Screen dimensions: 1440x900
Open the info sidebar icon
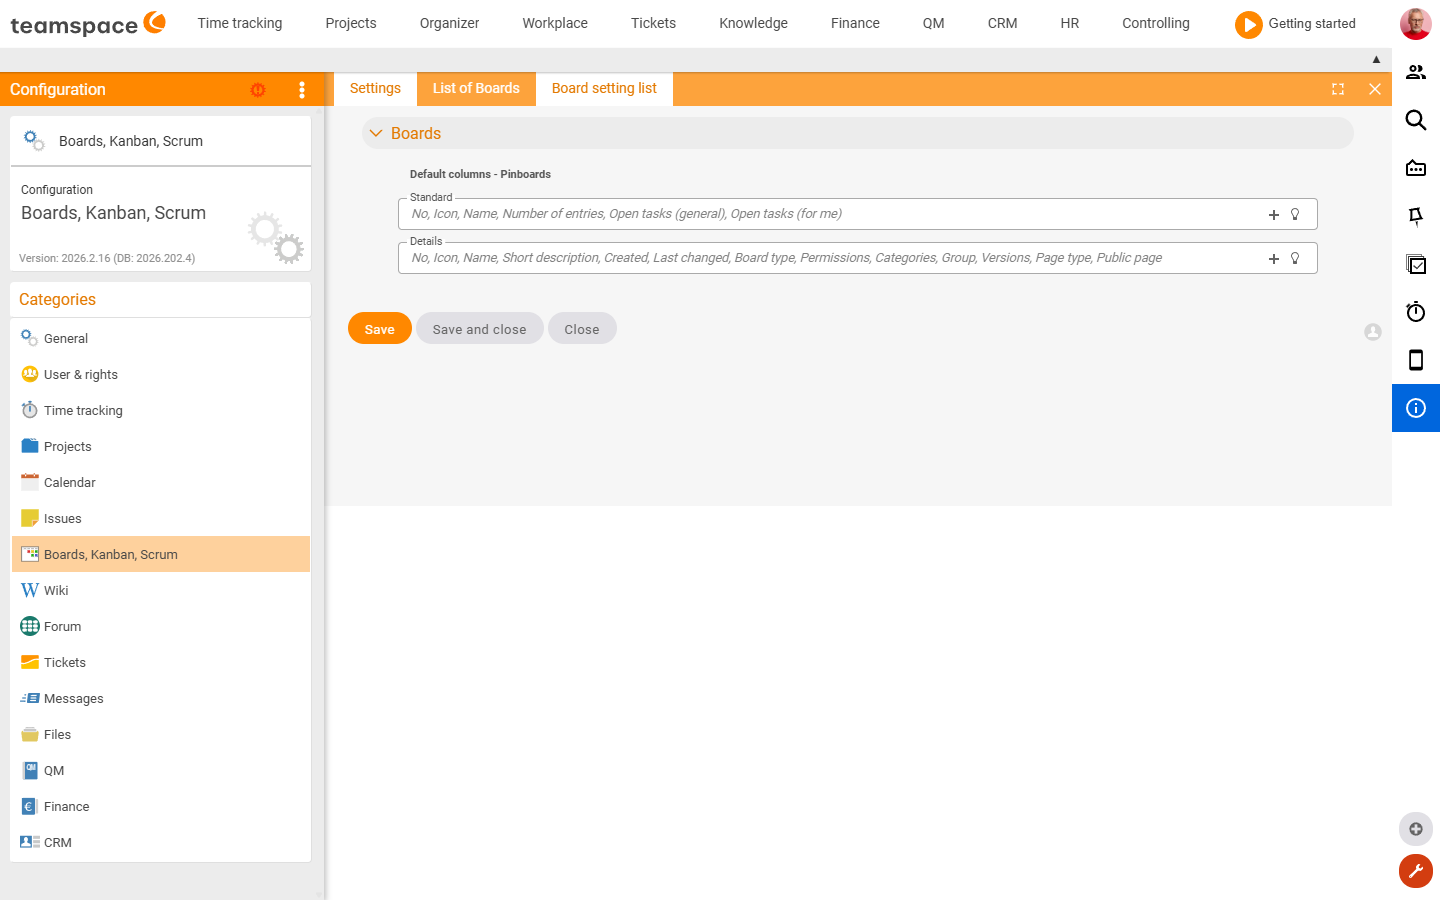pos(1416,408)
